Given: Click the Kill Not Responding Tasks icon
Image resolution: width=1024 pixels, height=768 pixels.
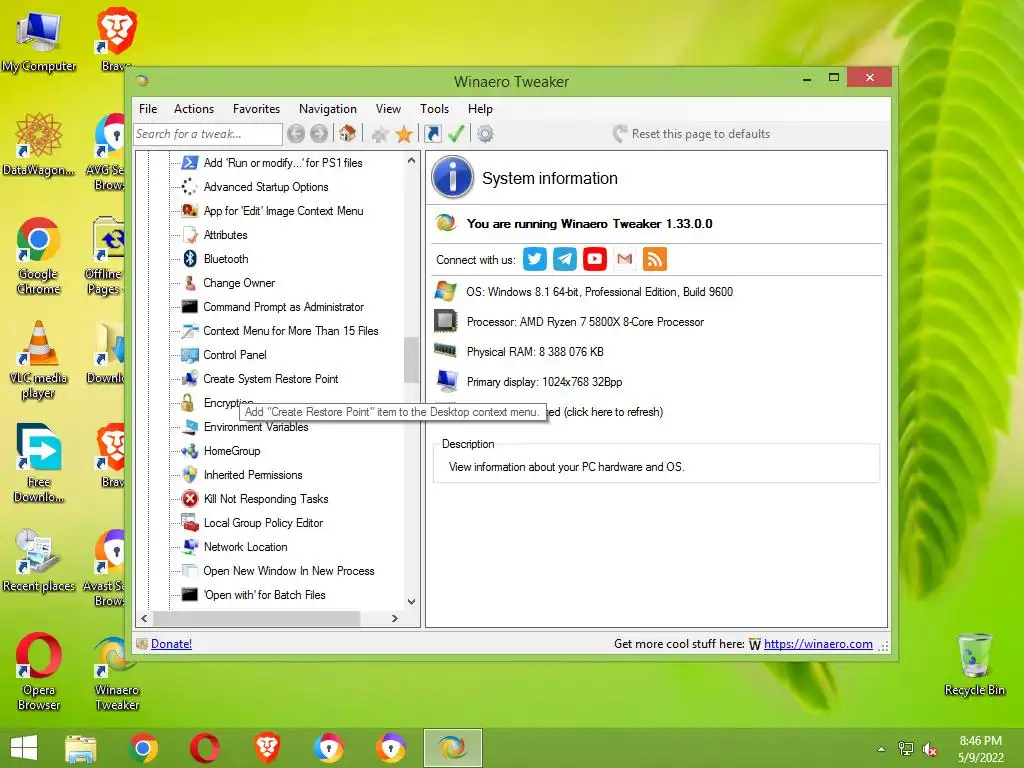Looking at the screenshot, I should coord(190,499).
